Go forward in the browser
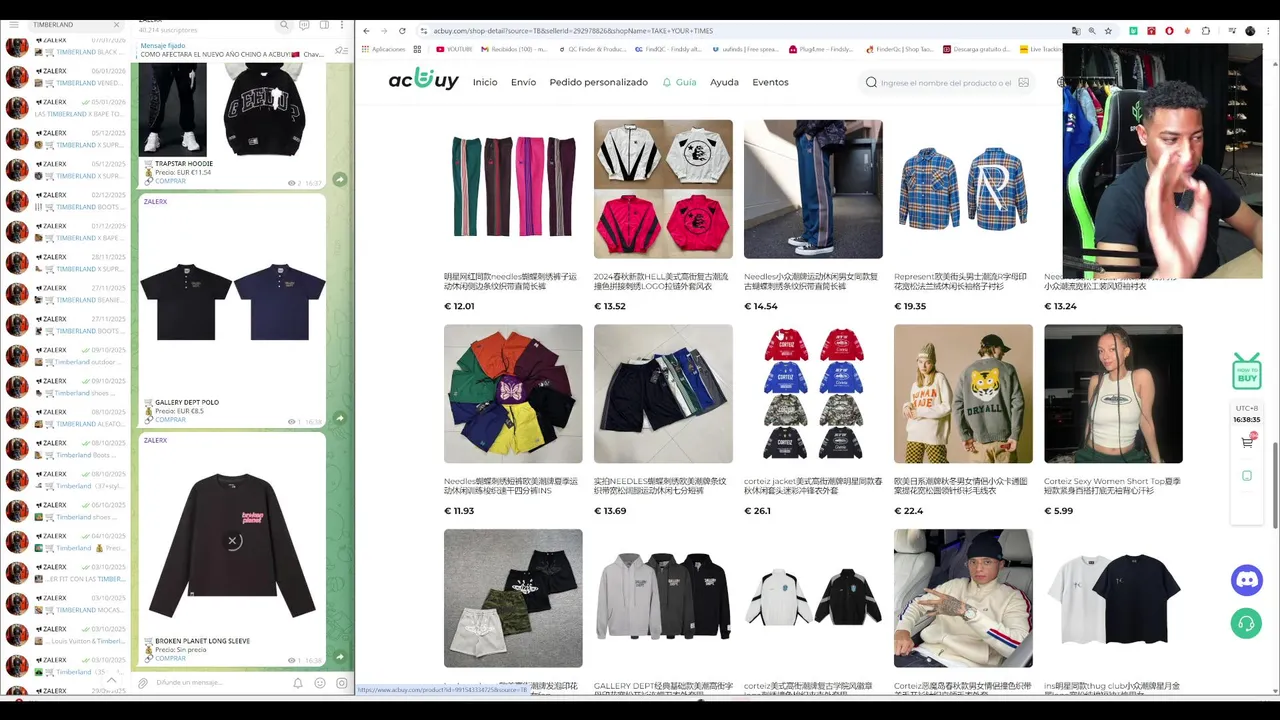 tap(384, 31)
